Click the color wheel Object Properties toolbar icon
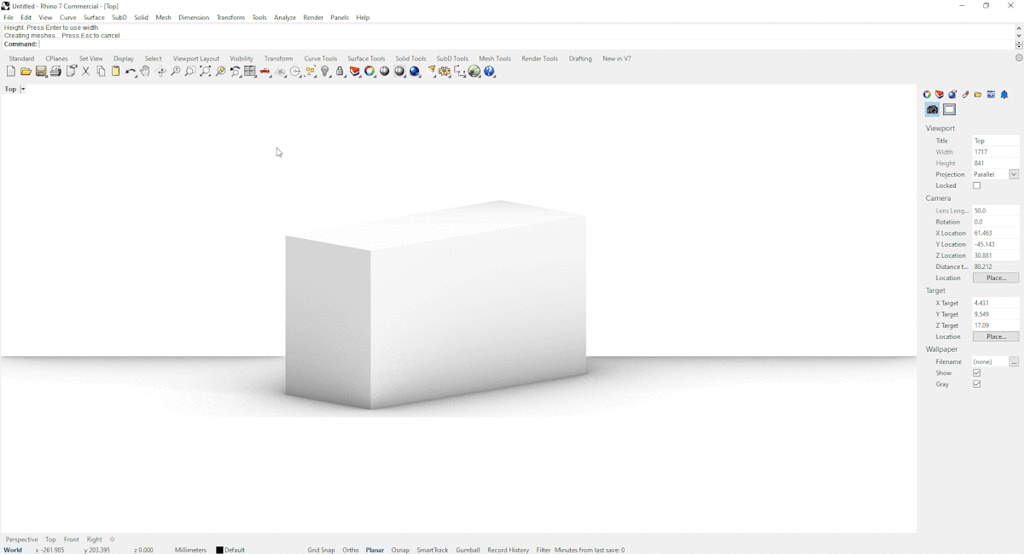Image resolution: width=1024 pixels, height=554 pixels. click(x=370, y=71)
